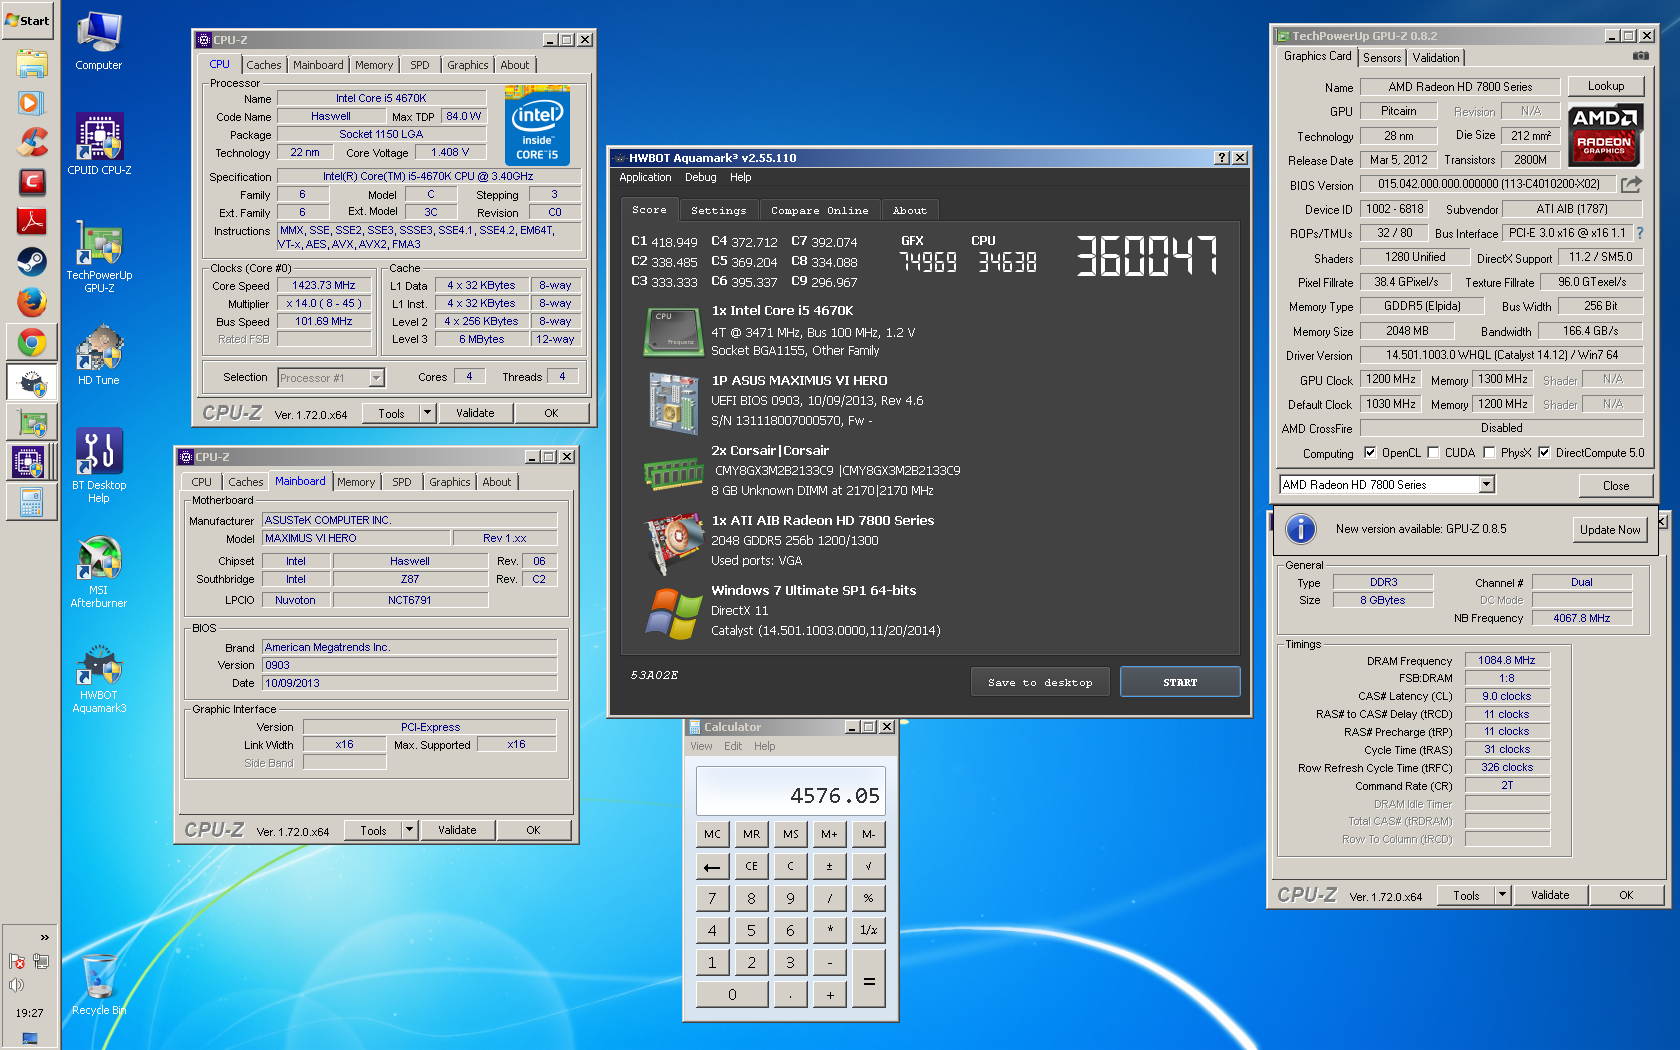Click the BIOS version share icon in GPU-Z
The image size is (1680, 1050).
[x=1631, y=184]
